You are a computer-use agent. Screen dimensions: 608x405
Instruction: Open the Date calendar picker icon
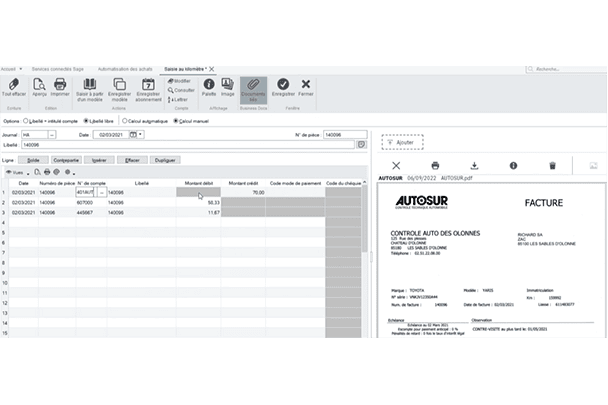tap(133, 135)
